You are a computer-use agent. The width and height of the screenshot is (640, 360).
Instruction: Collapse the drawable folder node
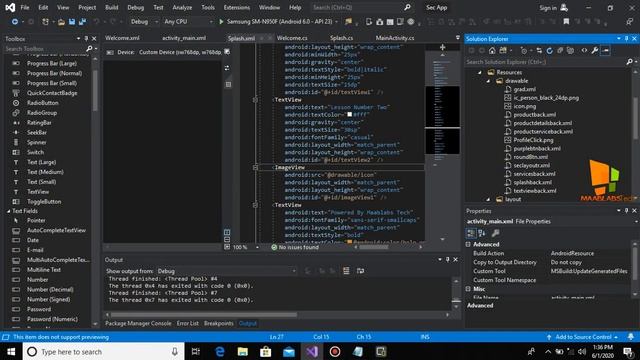(488, 81)
